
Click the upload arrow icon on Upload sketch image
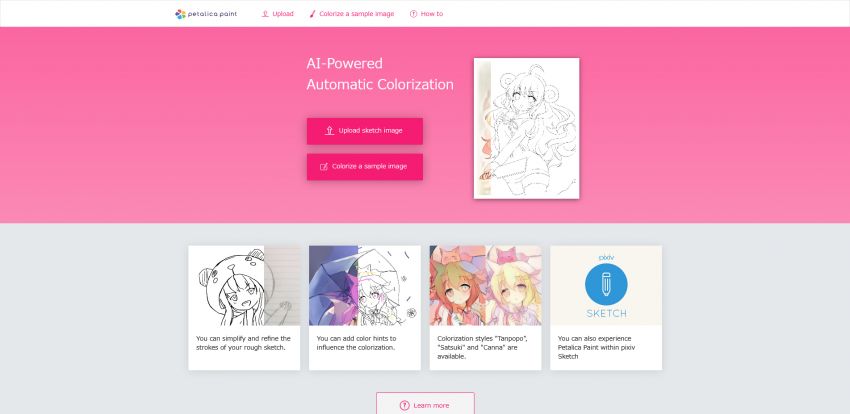329,131
